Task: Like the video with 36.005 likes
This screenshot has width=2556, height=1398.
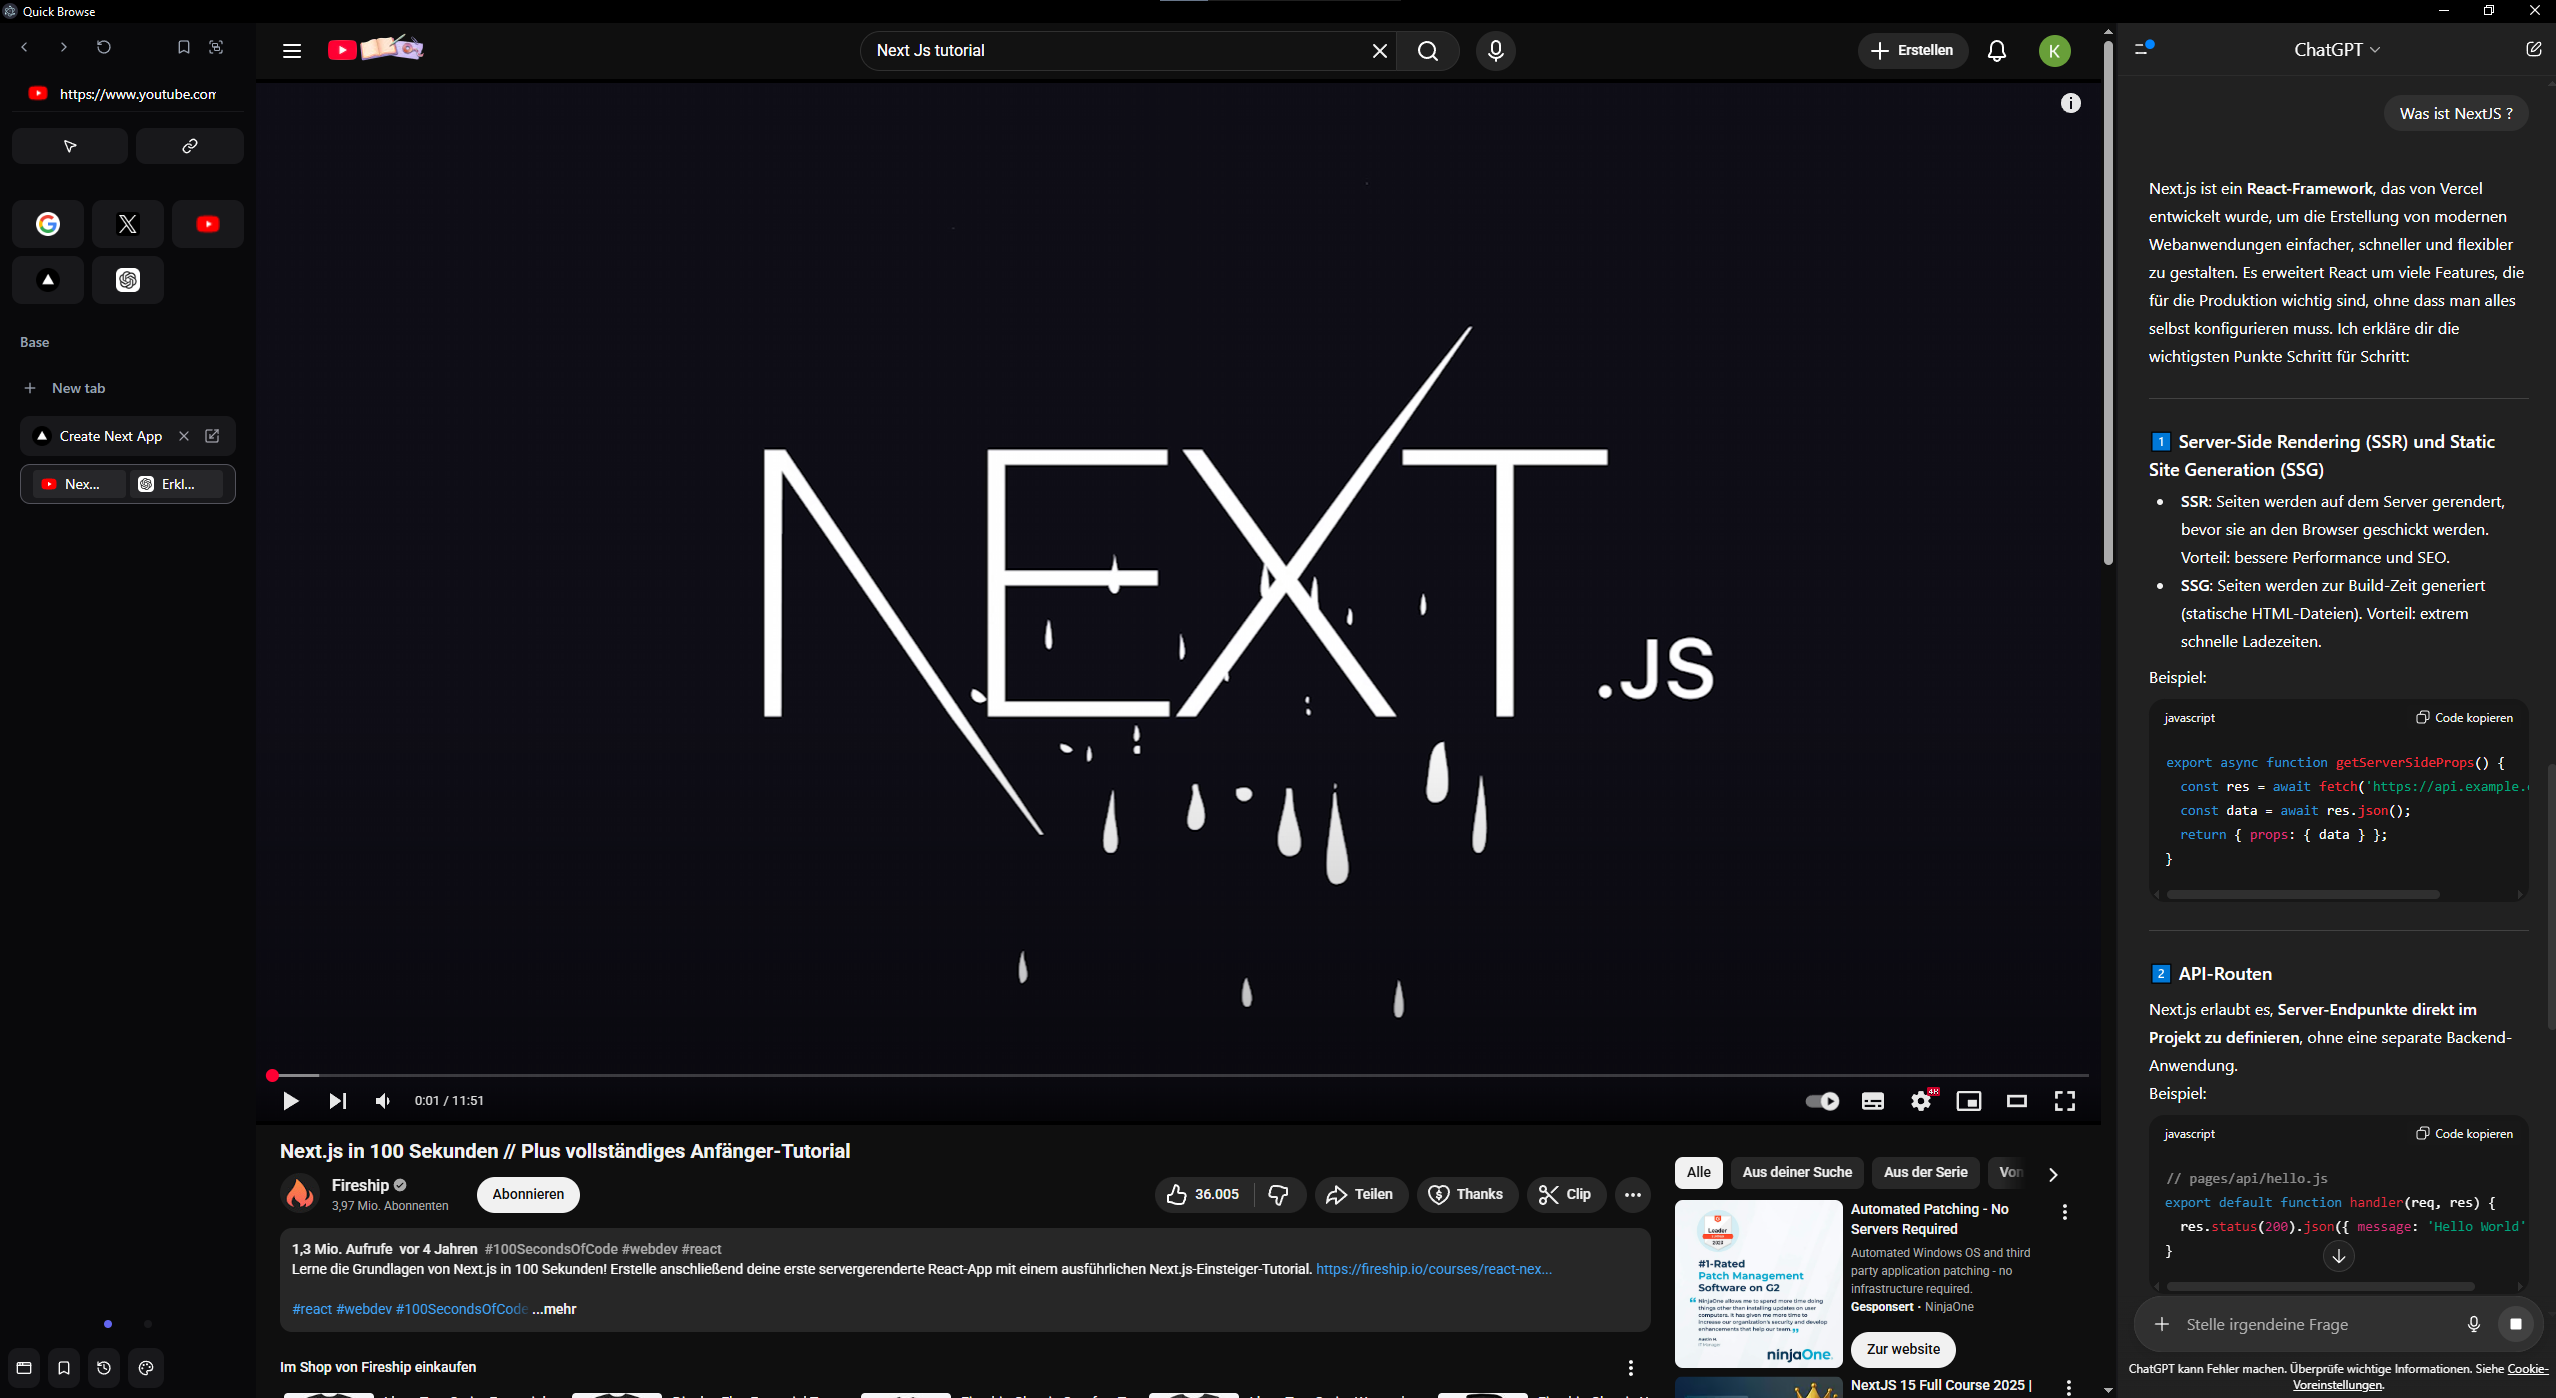Action: point(1204,1194)
